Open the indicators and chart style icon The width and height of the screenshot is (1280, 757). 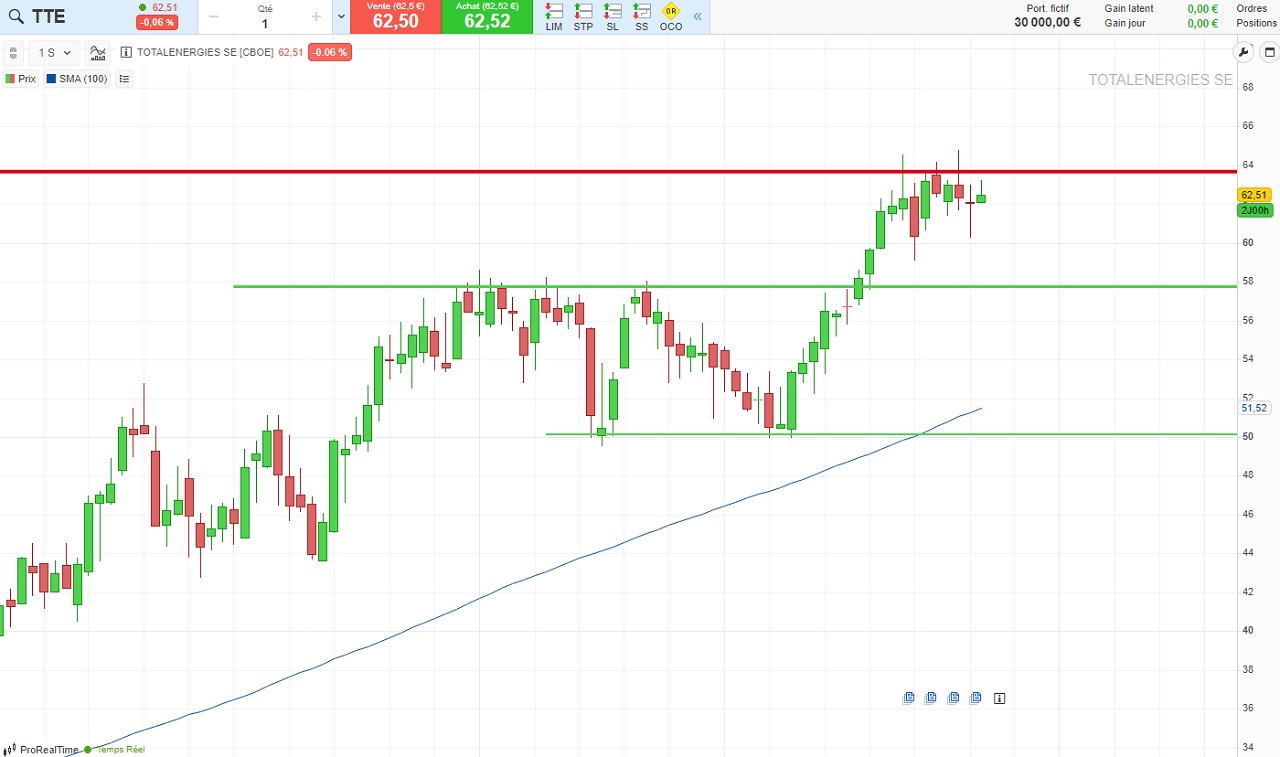(98, 53)
